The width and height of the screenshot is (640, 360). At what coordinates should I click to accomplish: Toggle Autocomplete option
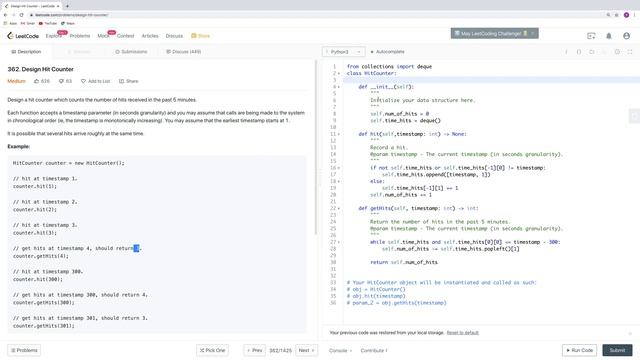[387, 52]
